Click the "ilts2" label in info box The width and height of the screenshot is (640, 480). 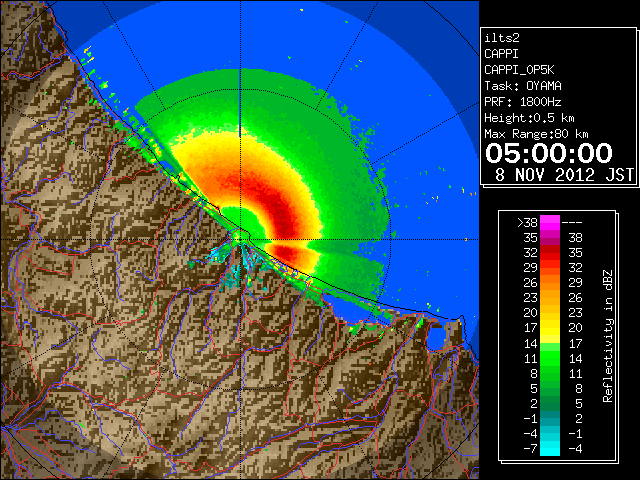pos(502,38)
